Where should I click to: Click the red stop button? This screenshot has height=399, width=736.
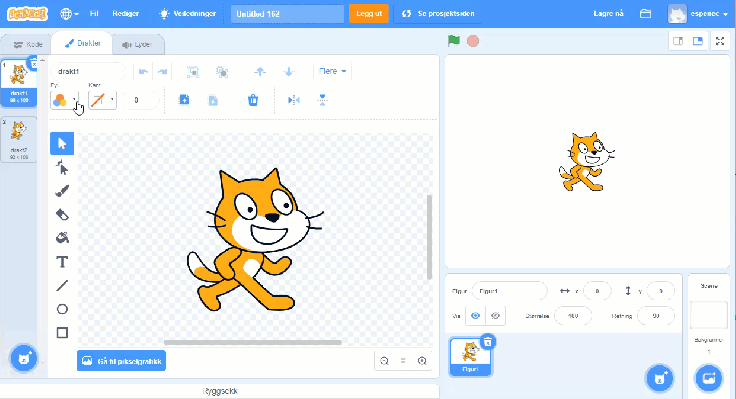[x=473, y=41]
